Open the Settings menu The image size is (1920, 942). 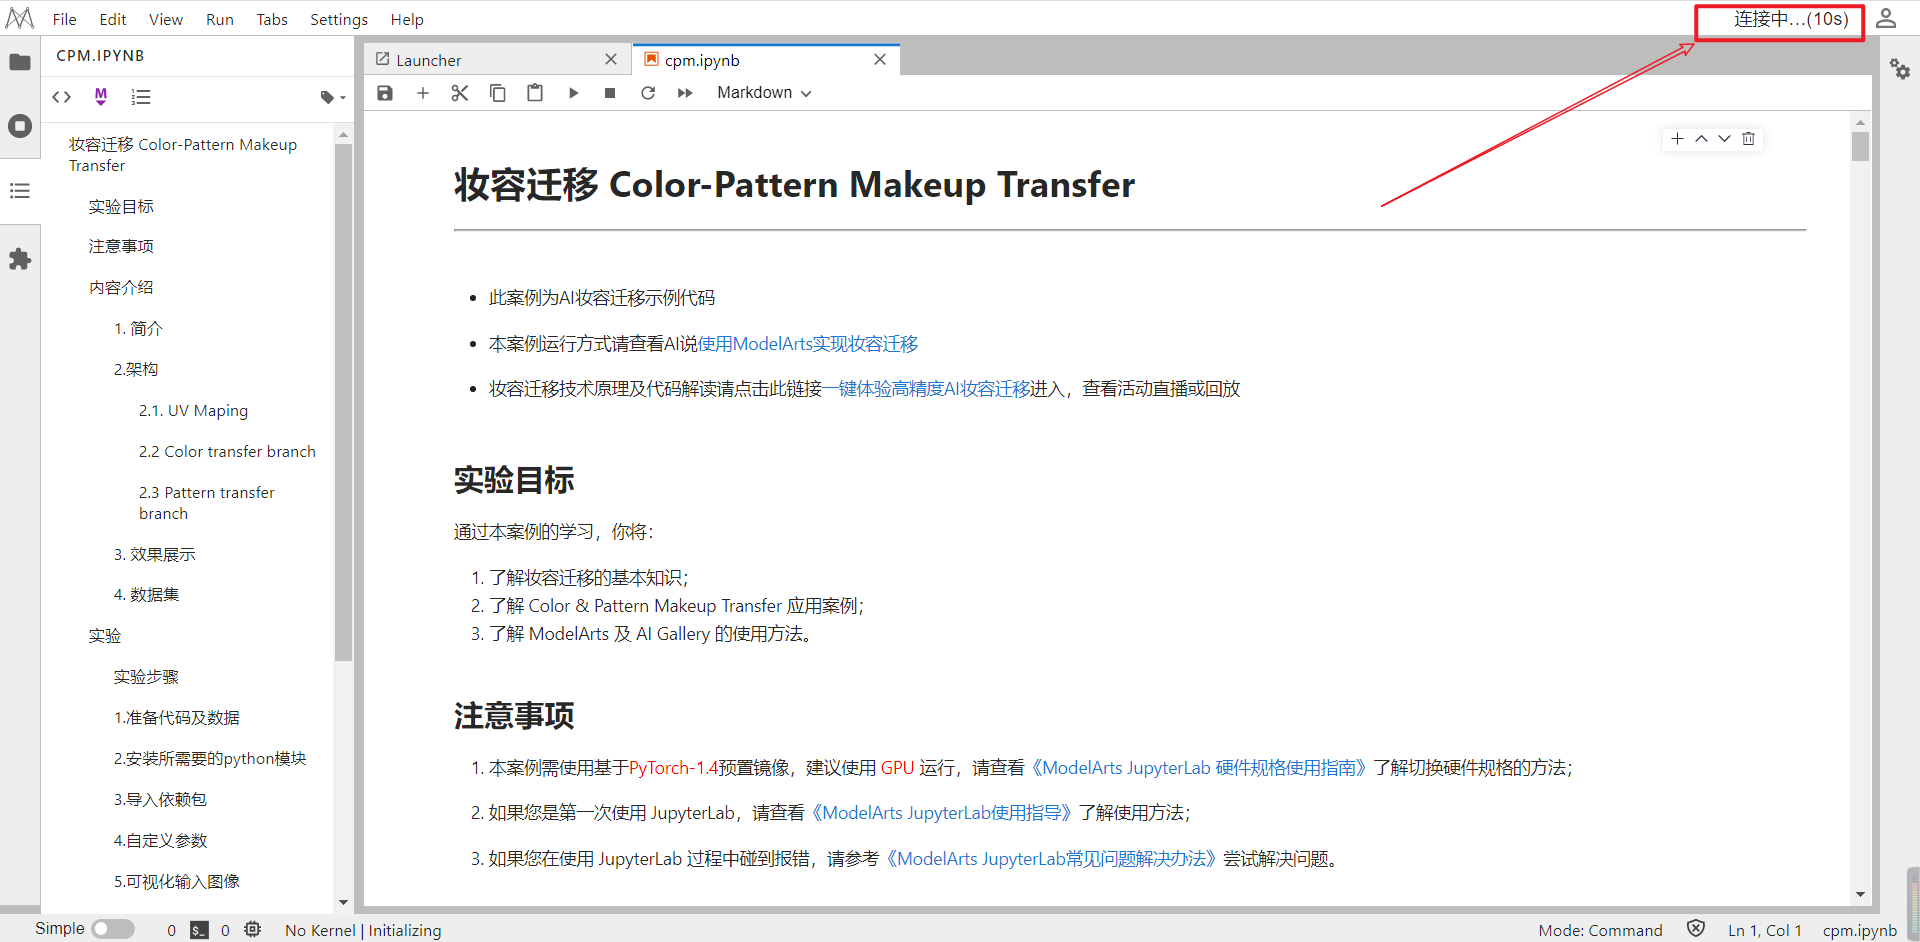pos(339,19)
